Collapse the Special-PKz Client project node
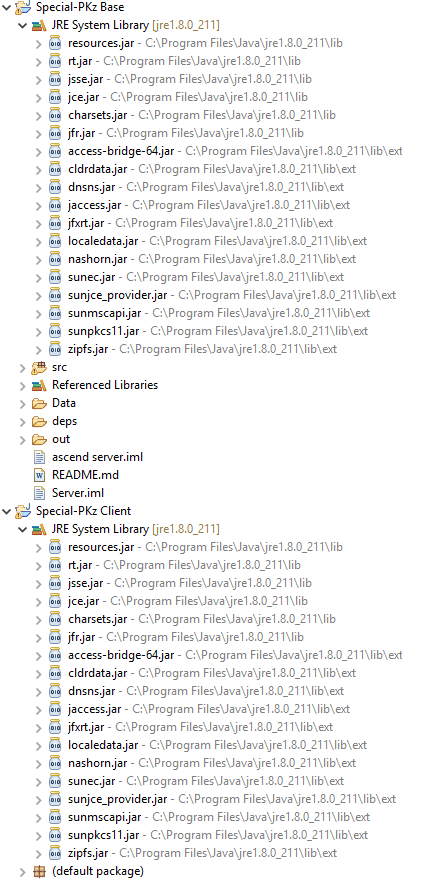The height and width of the screenshot is (880, 440). tap(7, 511)
